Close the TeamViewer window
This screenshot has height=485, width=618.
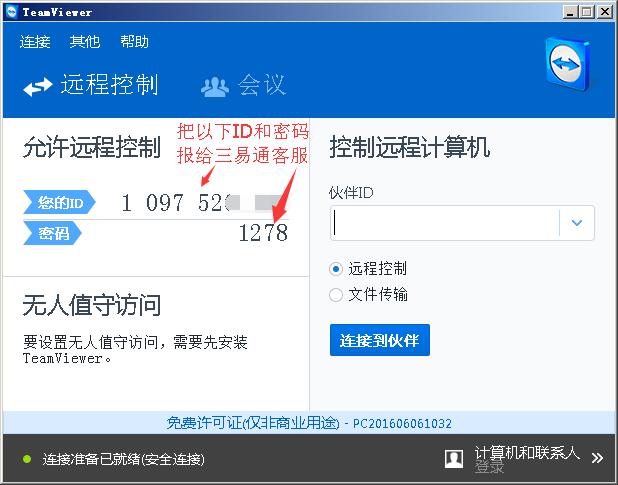coord(605,12)
